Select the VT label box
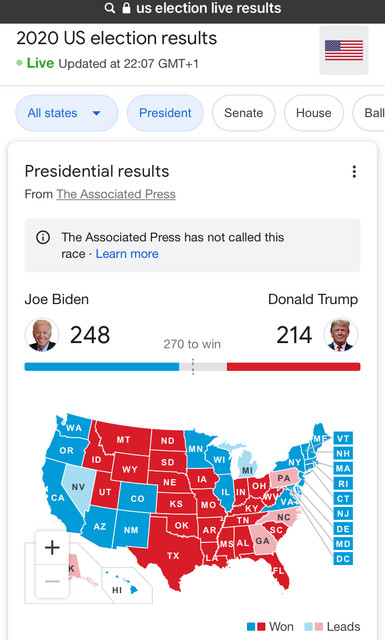 343,438
